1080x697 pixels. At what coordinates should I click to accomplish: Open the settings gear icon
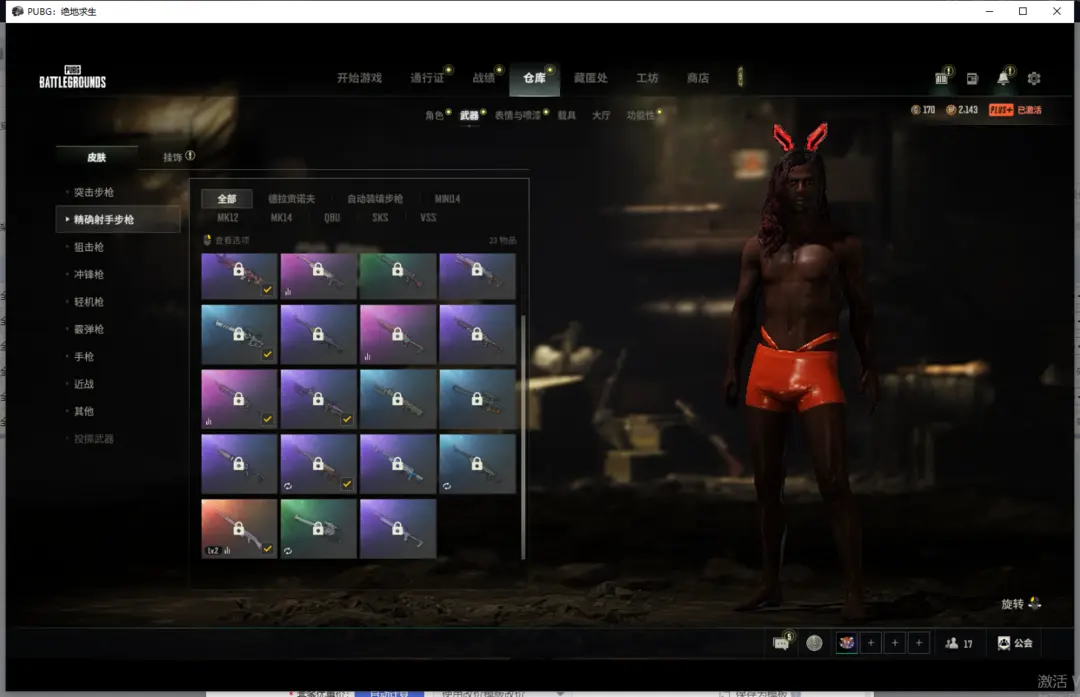(1033, 79)
